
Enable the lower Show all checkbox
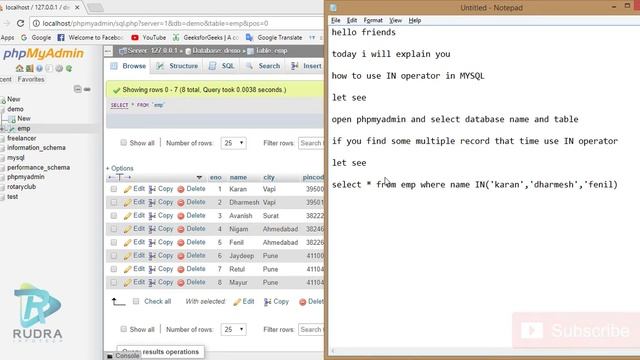(x=123, y=329)
